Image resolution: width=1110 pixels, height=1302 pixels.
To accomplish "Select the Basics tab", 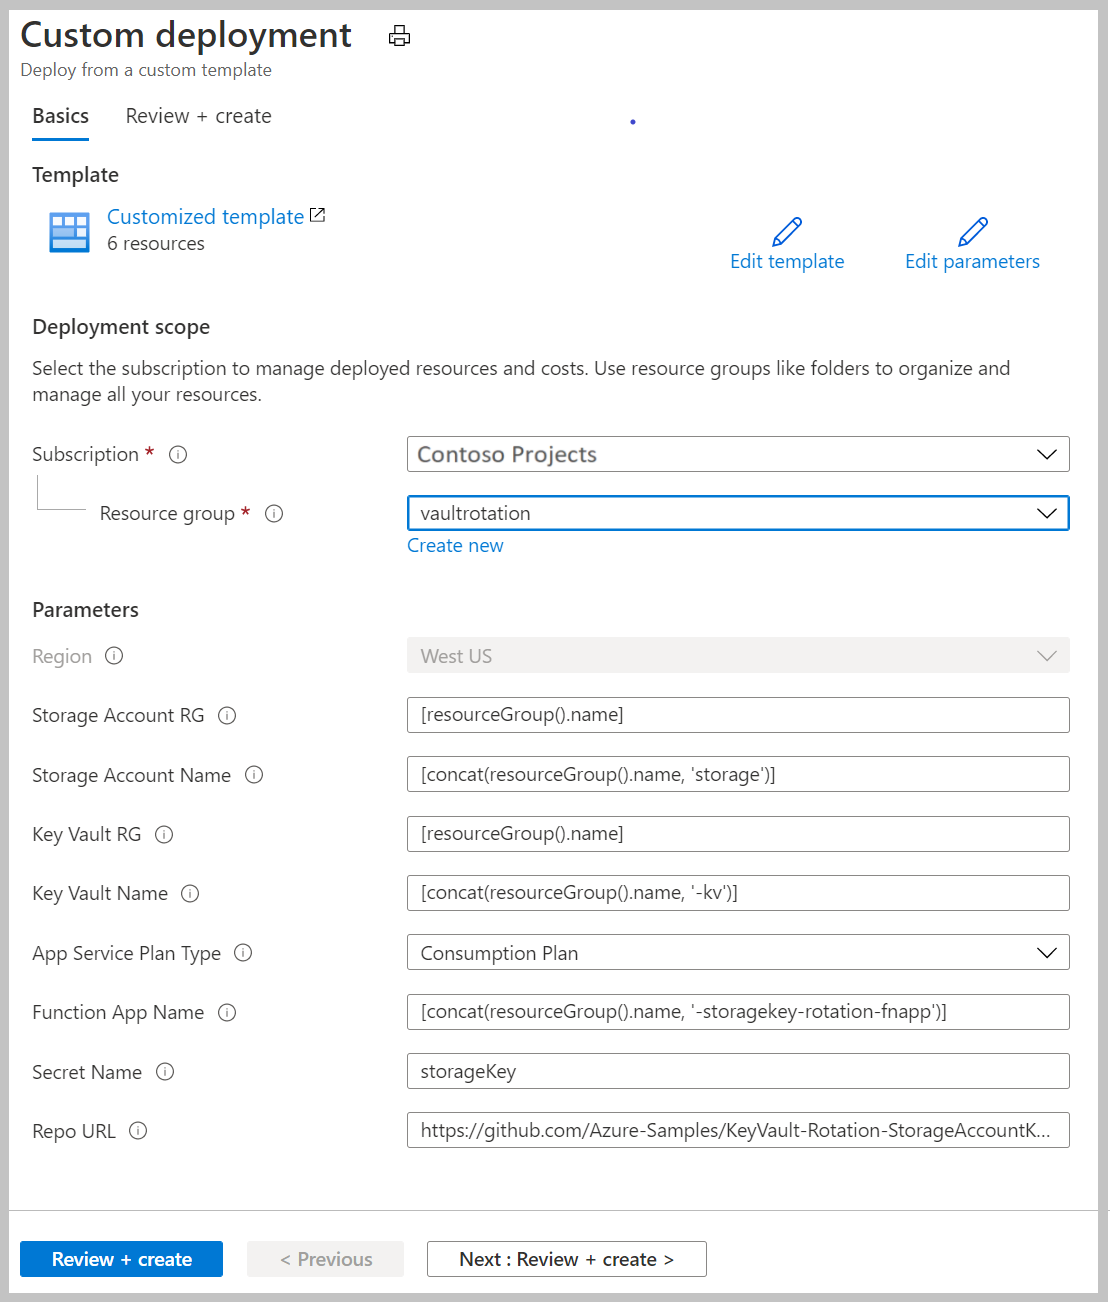I will pyautogui.click(x=60, y=116).
